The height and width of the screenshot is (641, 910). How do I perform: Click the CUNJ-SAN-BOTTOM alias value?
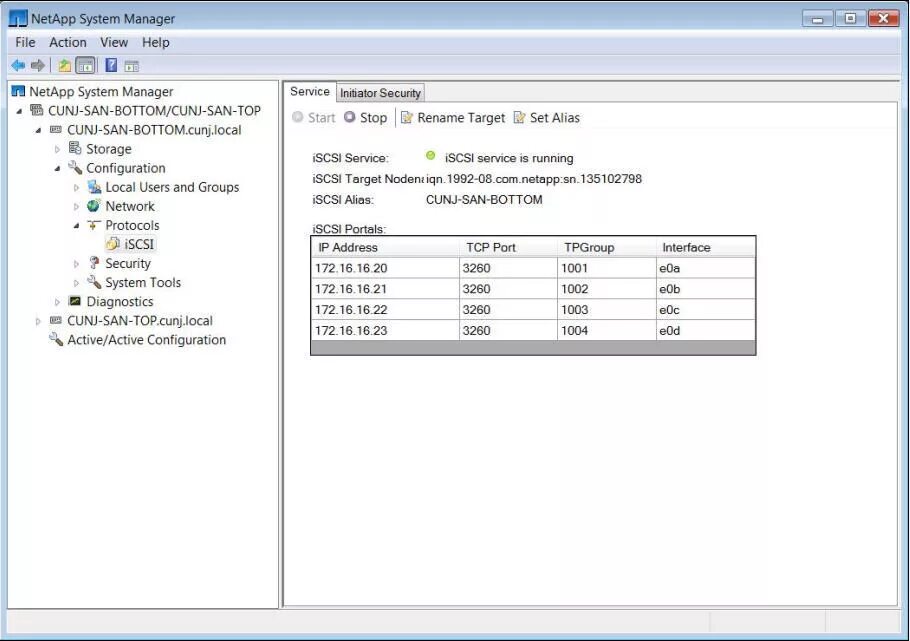(484, 200)
